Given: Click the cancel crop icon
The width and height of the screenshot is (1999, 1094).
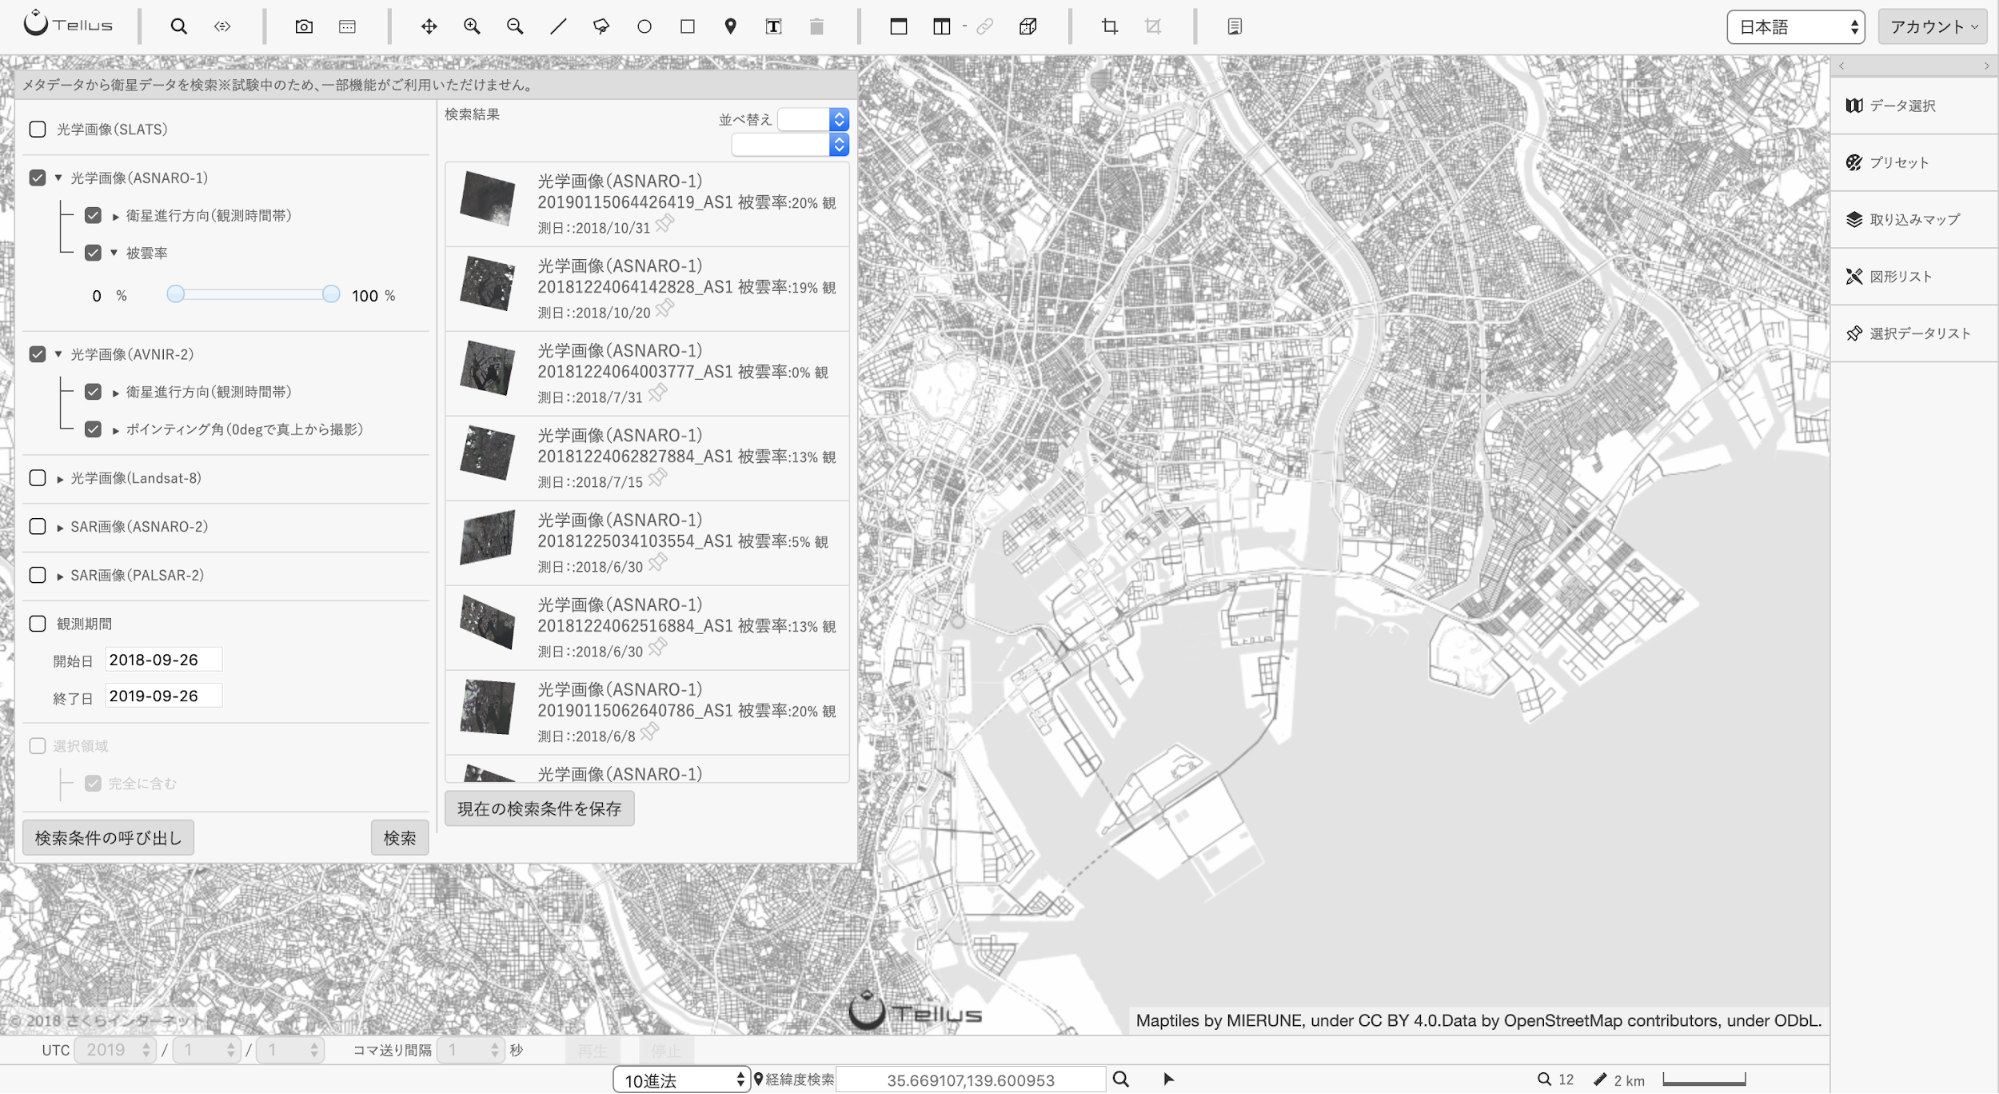Looking at the screenshot, I should (1153, 26).
